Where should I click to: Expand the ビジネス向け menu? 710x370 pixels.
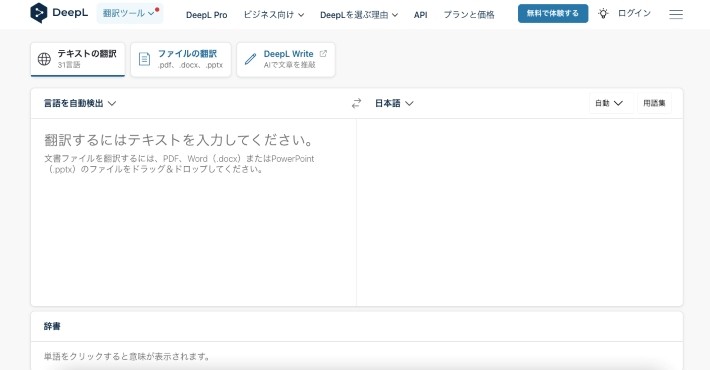(x=274, y=15)
